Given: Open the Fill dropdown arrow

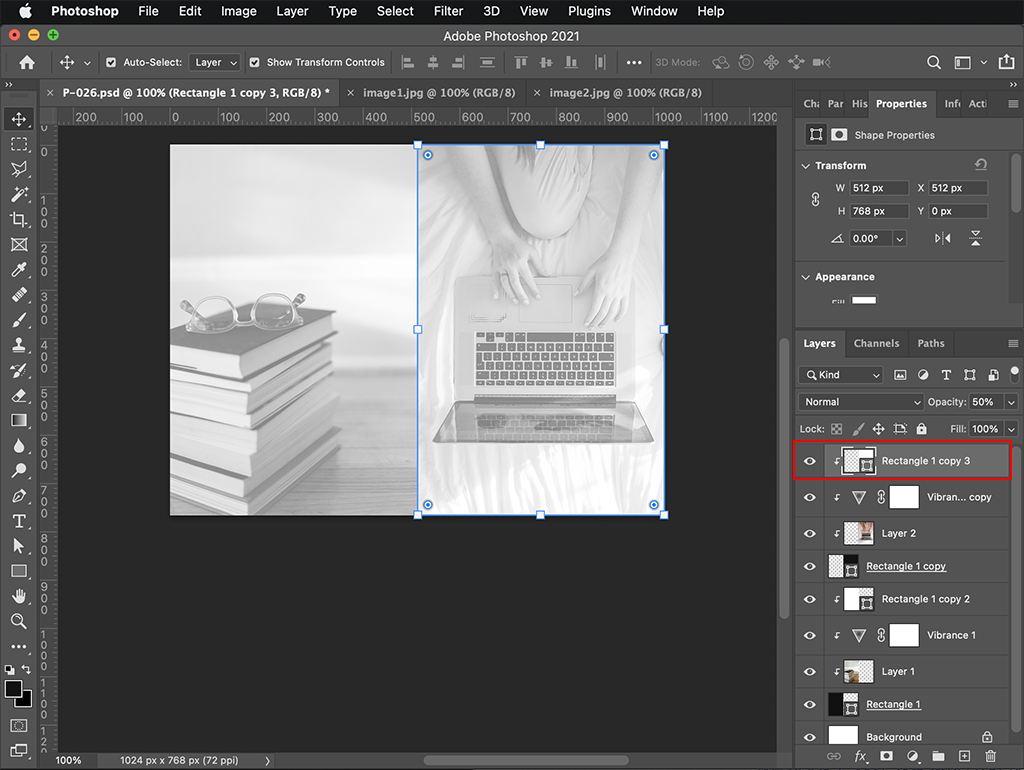Looking at the screenshot, I should coord(1011,429).
